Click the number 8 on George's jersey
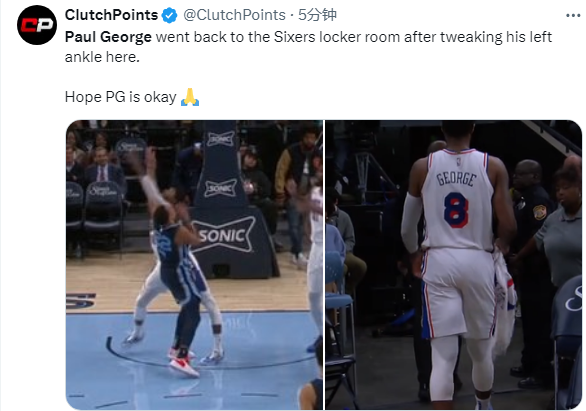Viewport: 586px width, 411px height. (456, 210)
